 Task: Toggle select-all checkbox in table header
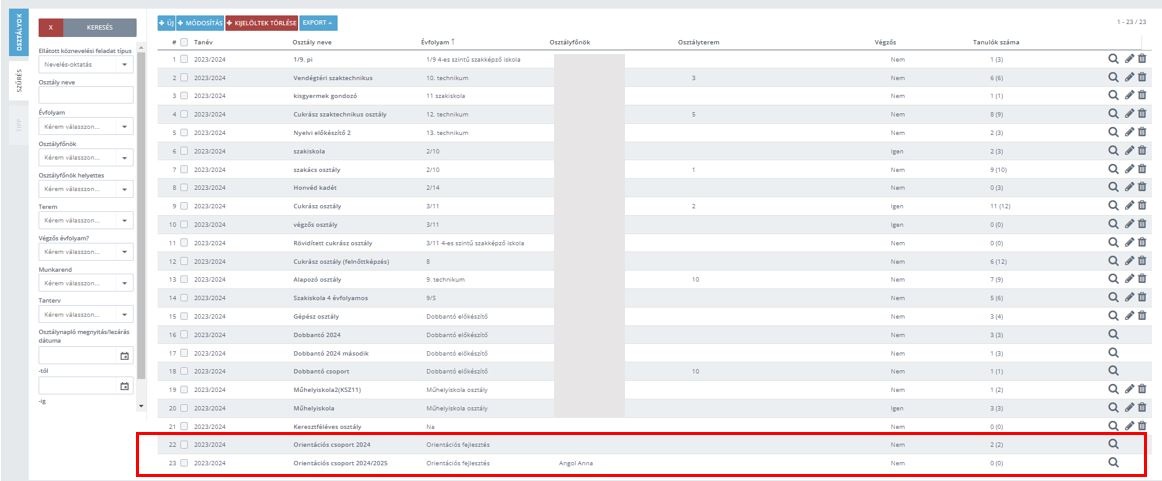pyautogui.click(x=184, y=42)
